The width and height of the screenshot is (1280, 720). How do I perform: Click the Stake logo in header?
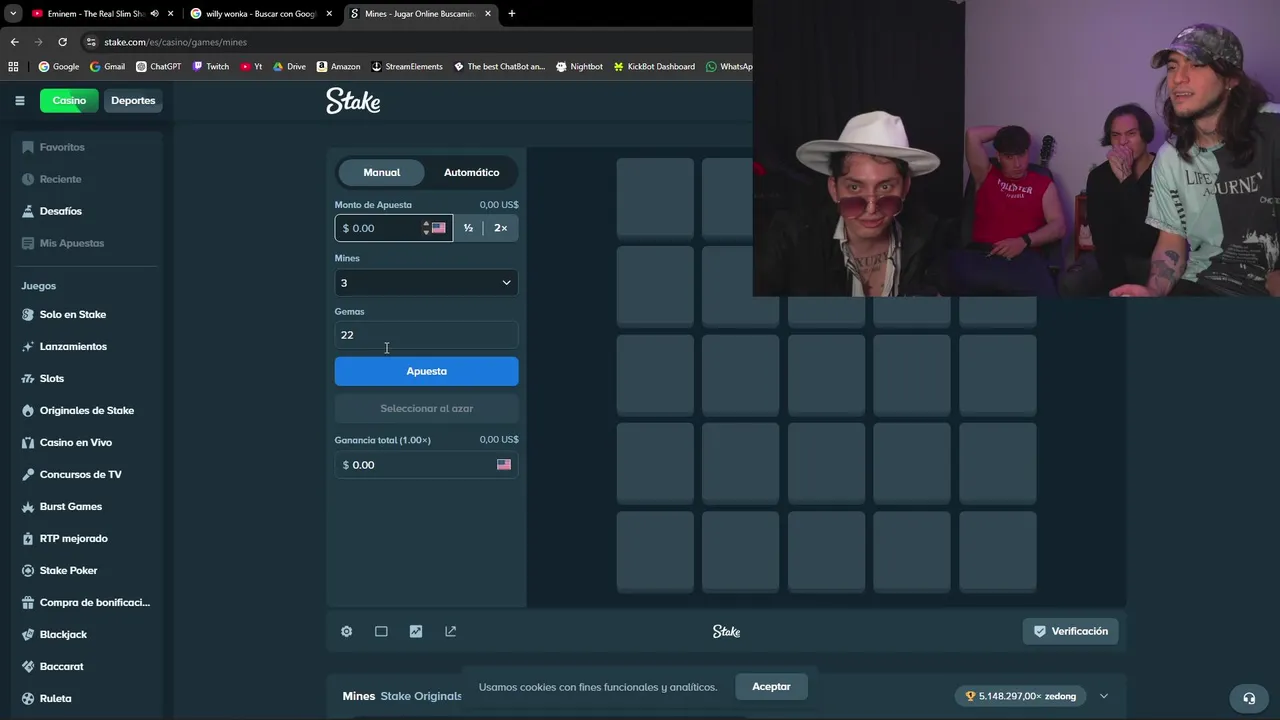tap(353, 101)
